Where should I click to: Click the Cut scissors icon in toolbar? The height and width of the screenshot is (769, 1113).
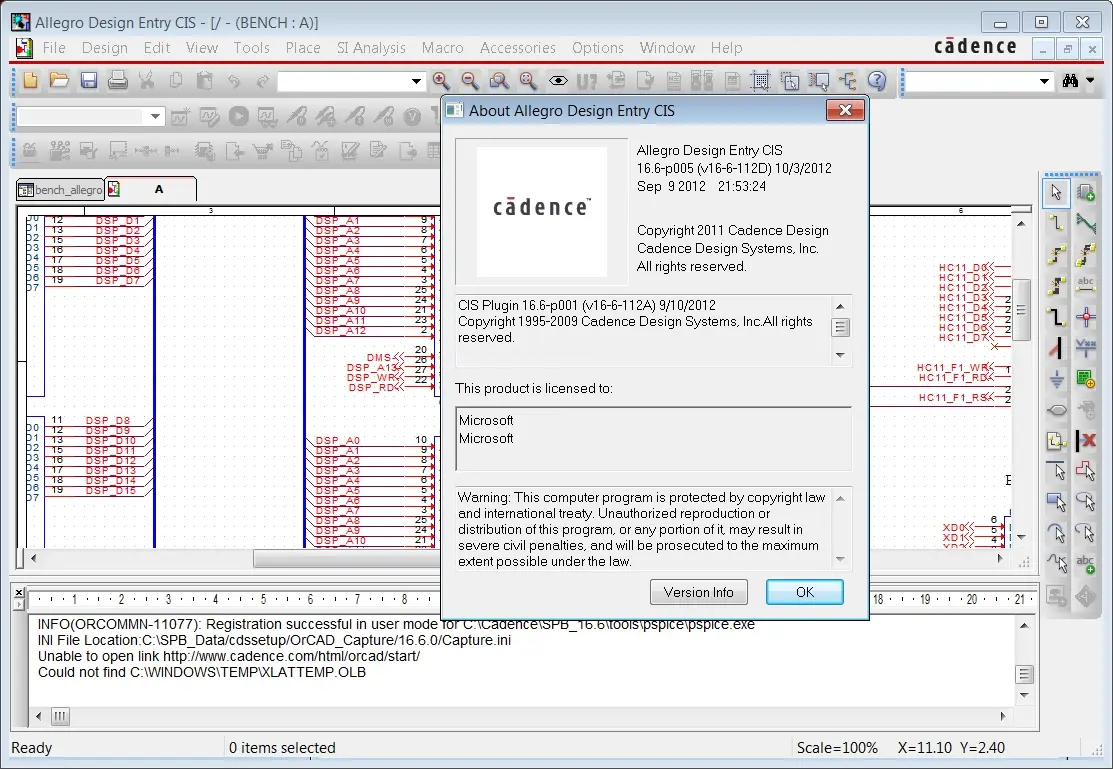tap(147, 81)
